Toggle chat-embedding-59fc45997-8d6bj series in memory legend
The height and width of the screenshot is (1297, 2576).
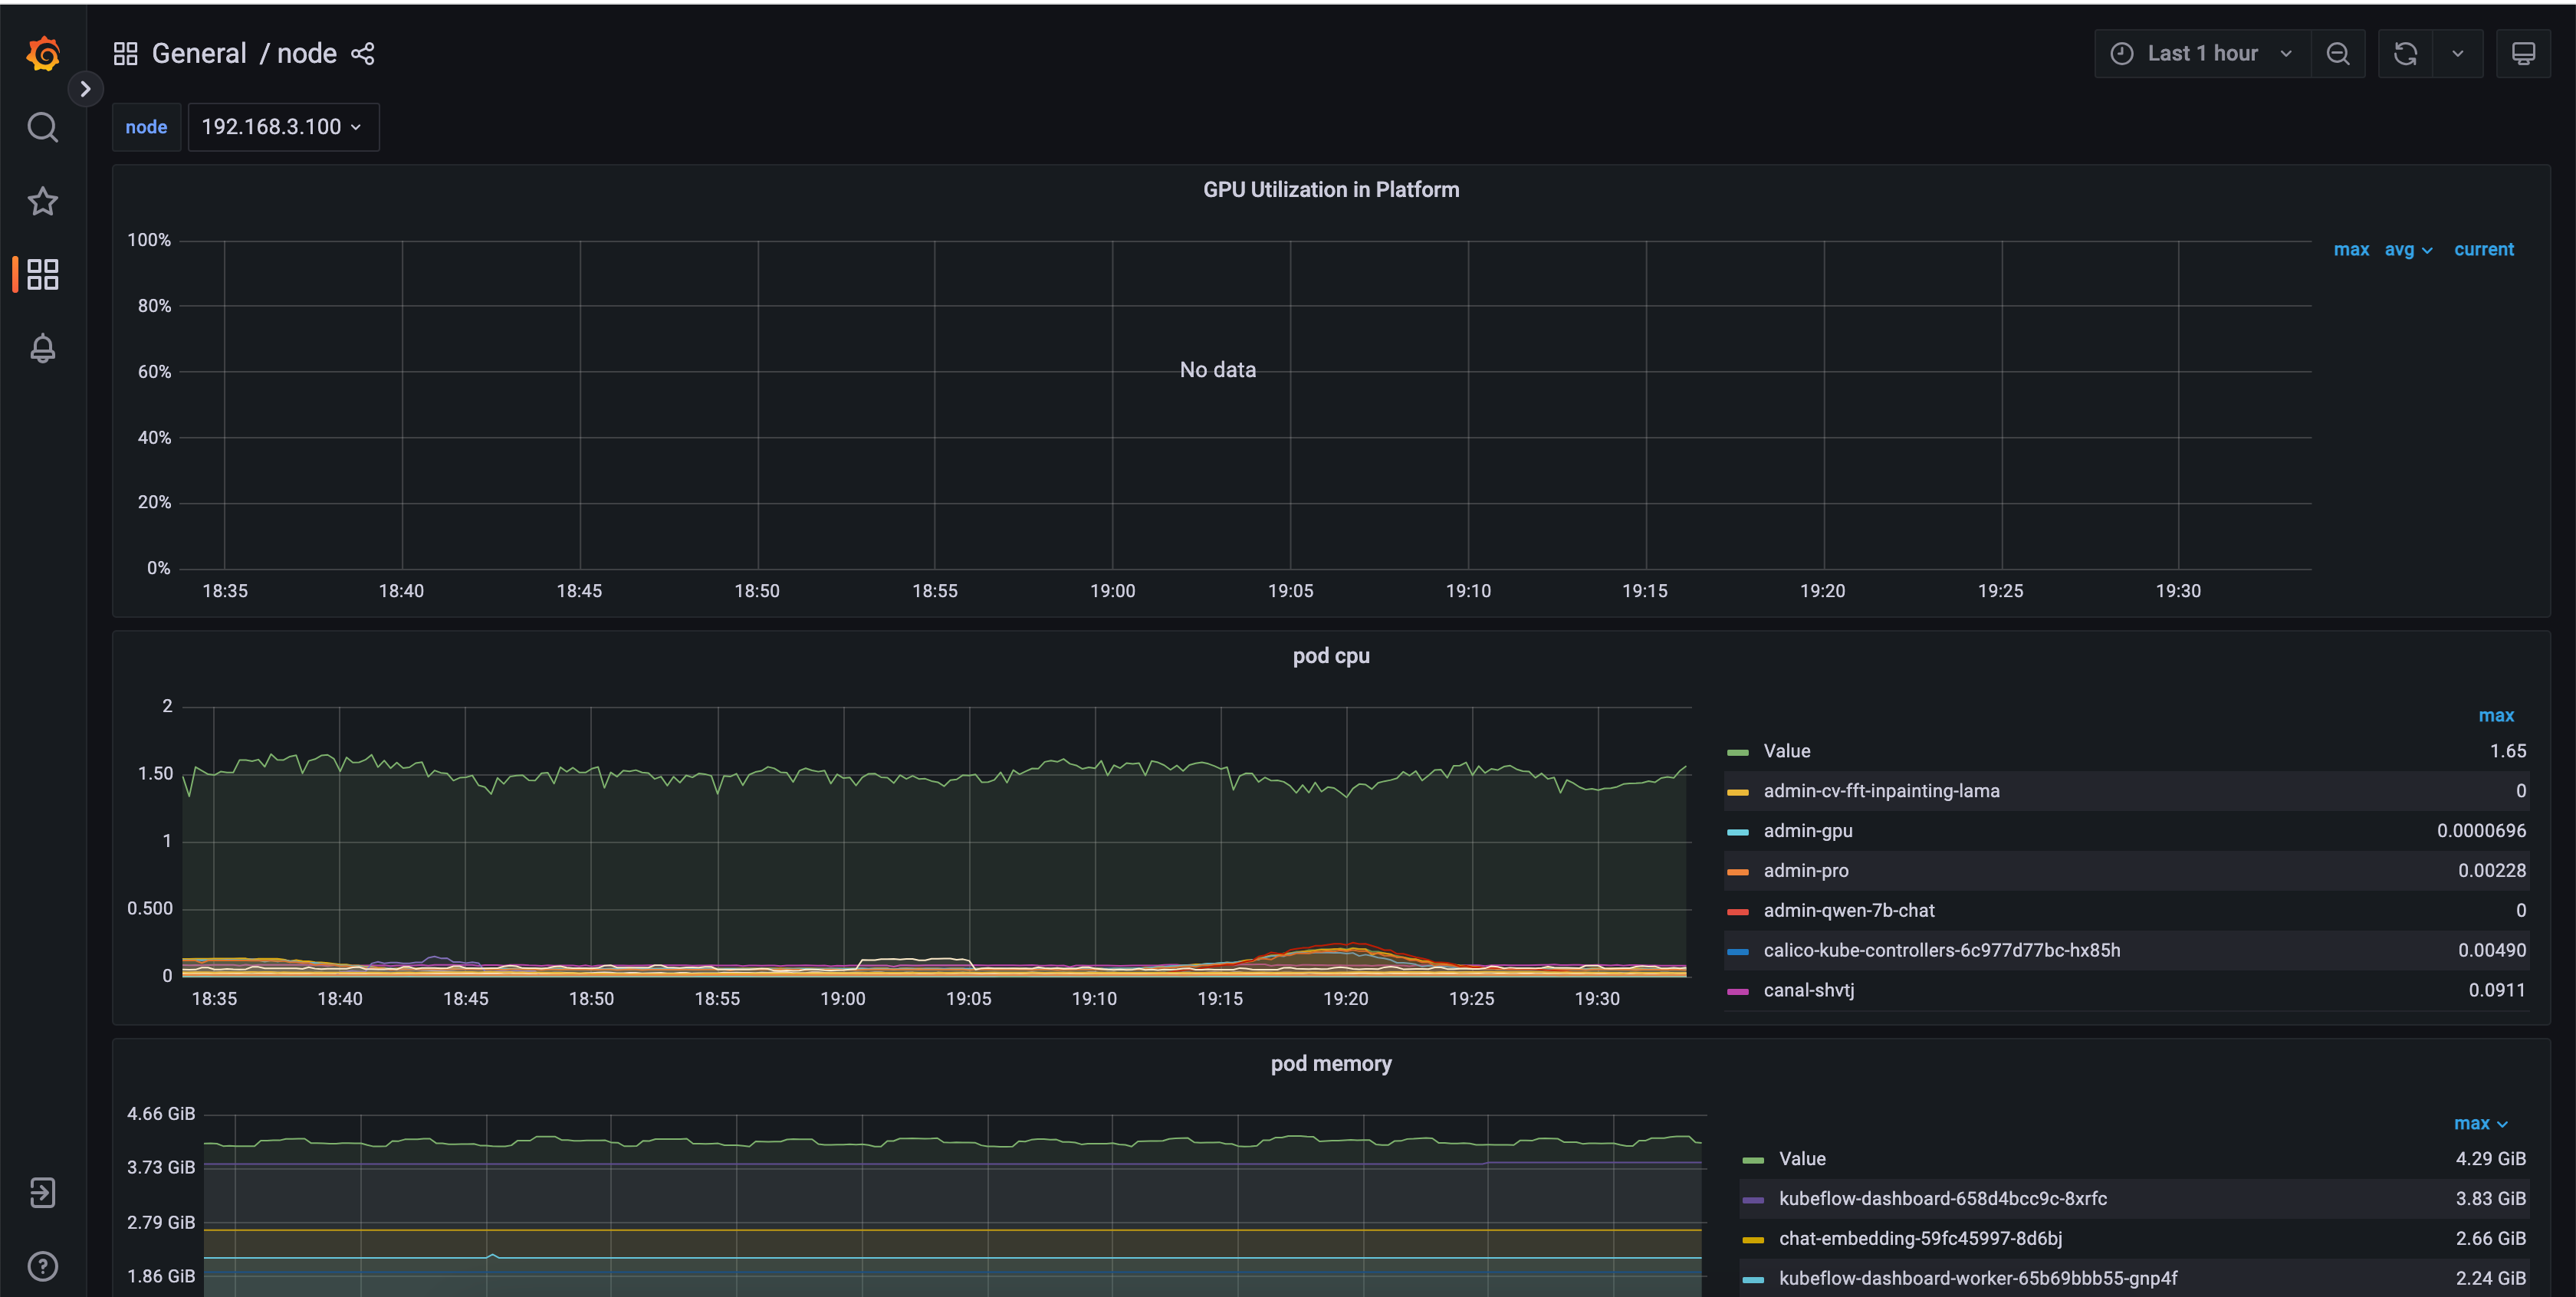tap(1919, 1238)
